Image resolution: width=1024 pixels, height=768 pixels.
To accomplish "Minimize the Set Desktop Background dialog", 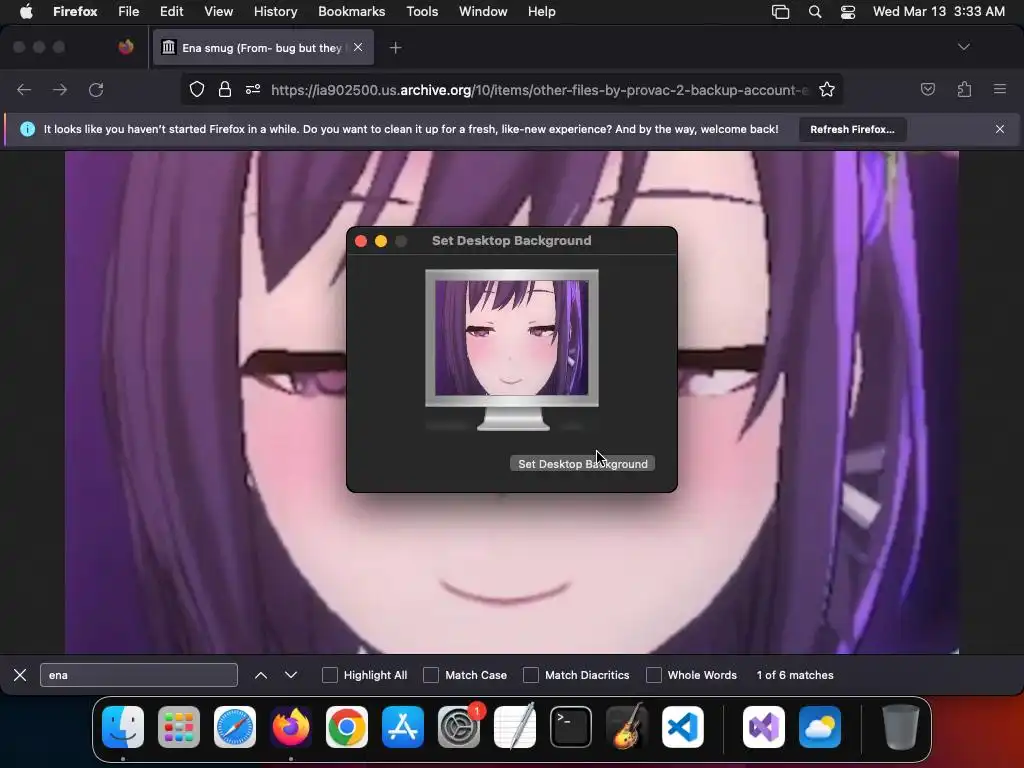I will click(x=381, y=241).
